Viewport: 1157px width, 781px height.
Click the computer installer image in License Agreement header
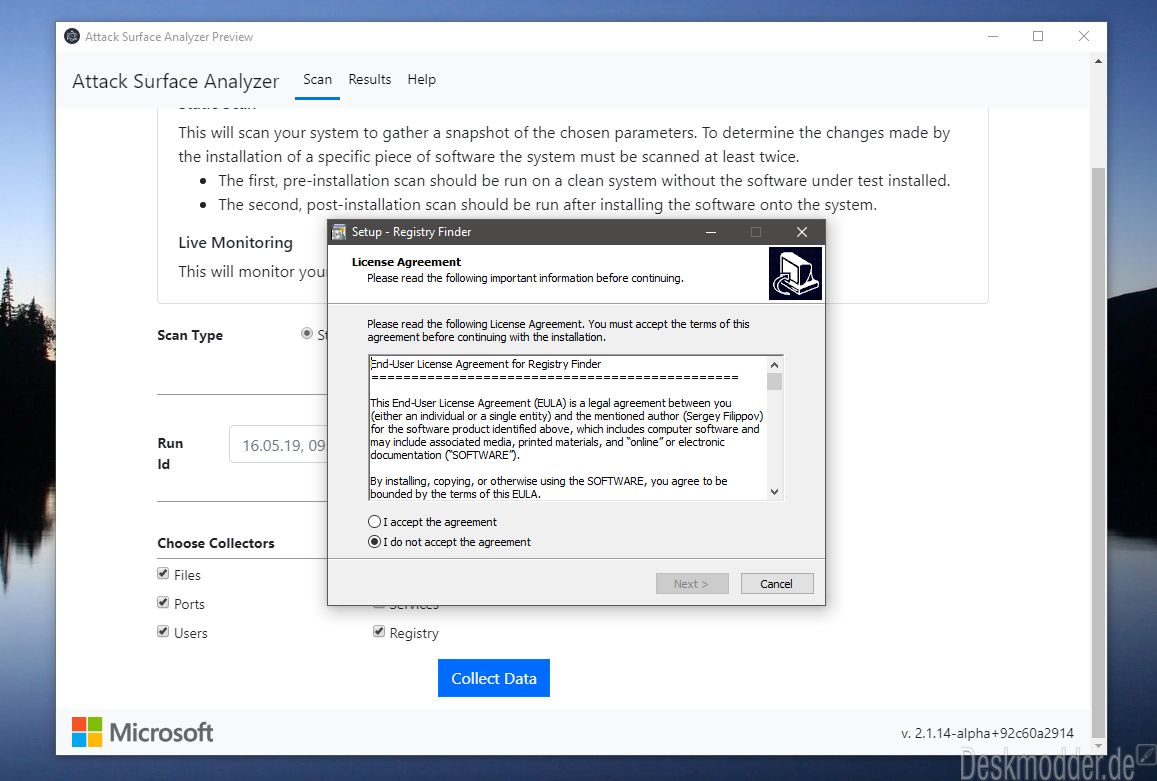click(795, 273)
